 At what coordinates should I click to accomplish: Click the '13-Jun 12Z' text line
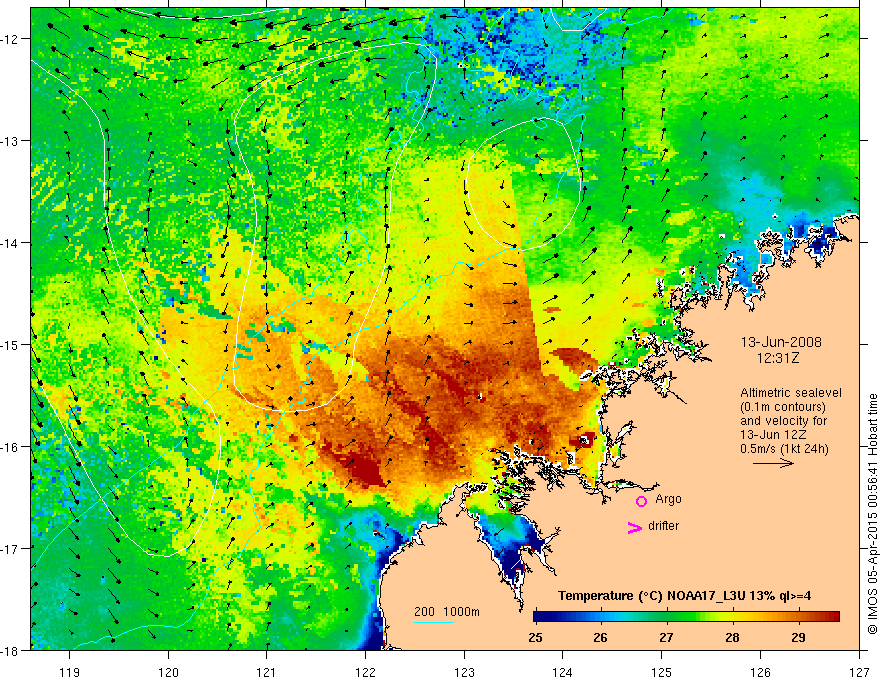click(774, 435)
